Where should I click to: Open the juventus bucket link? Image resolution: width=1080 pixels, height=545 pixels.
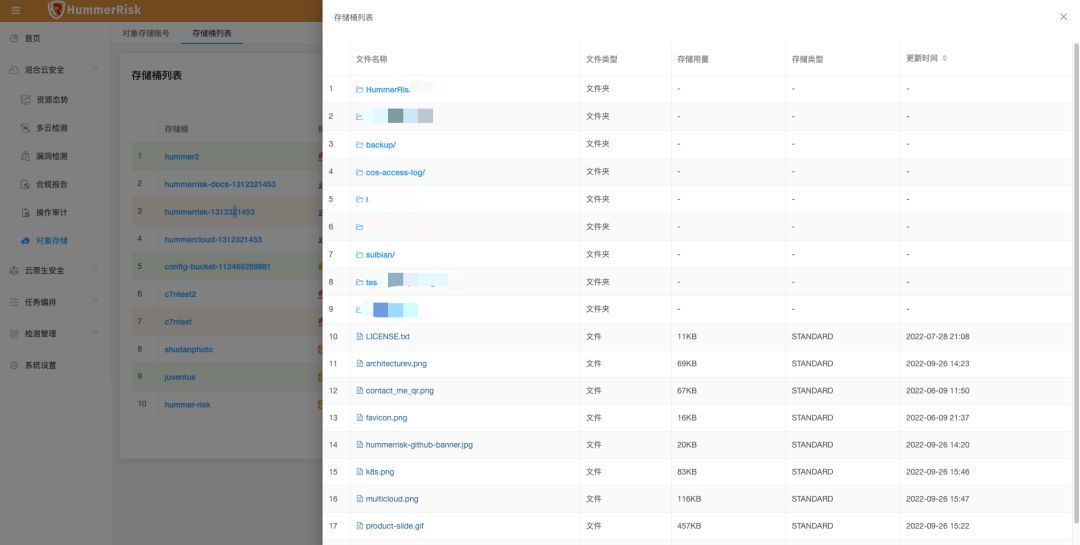pos(180,377)
